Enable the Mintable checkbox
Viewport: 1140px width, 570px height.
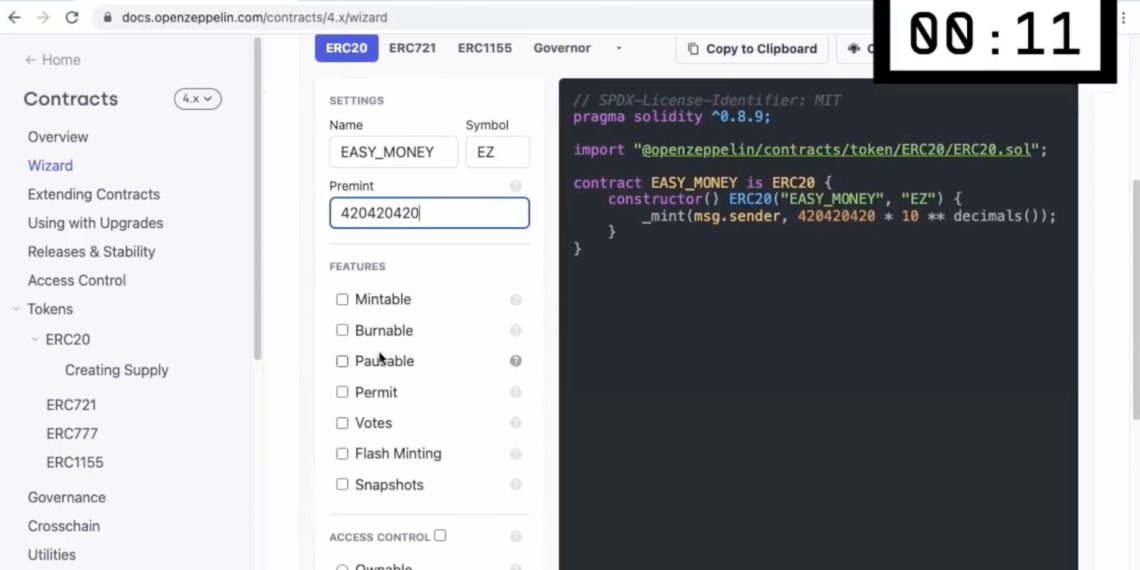pos(342,300)
